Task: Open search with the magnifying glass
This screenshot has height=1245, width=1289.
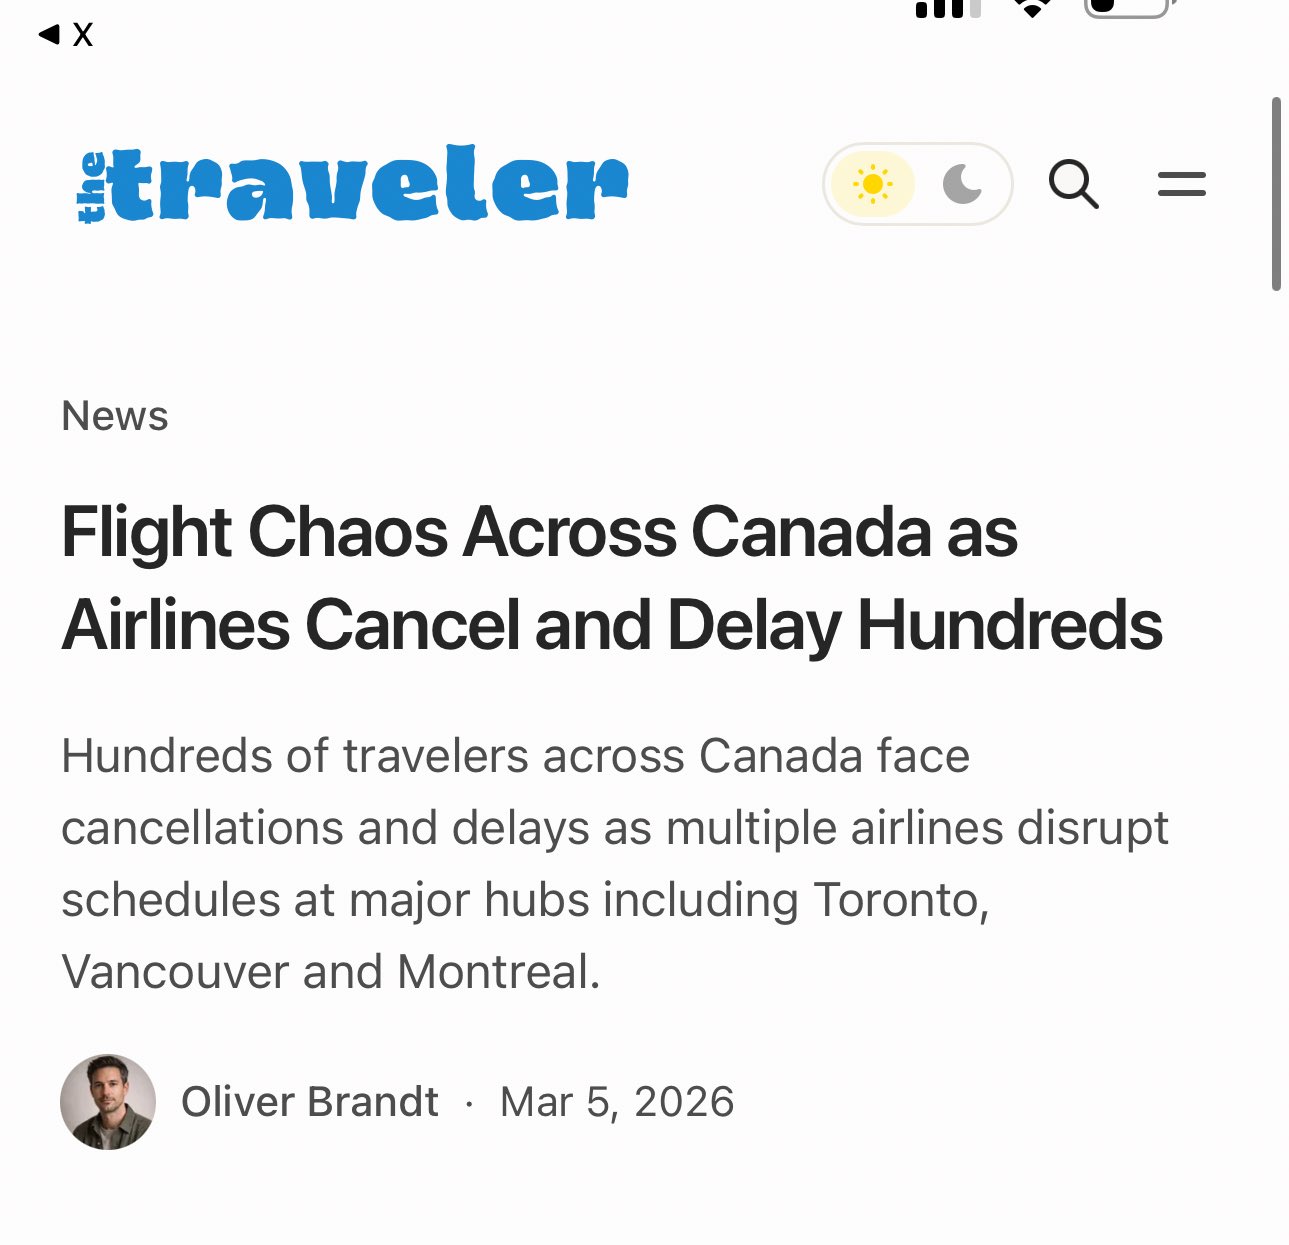Action: [1073, 184]
